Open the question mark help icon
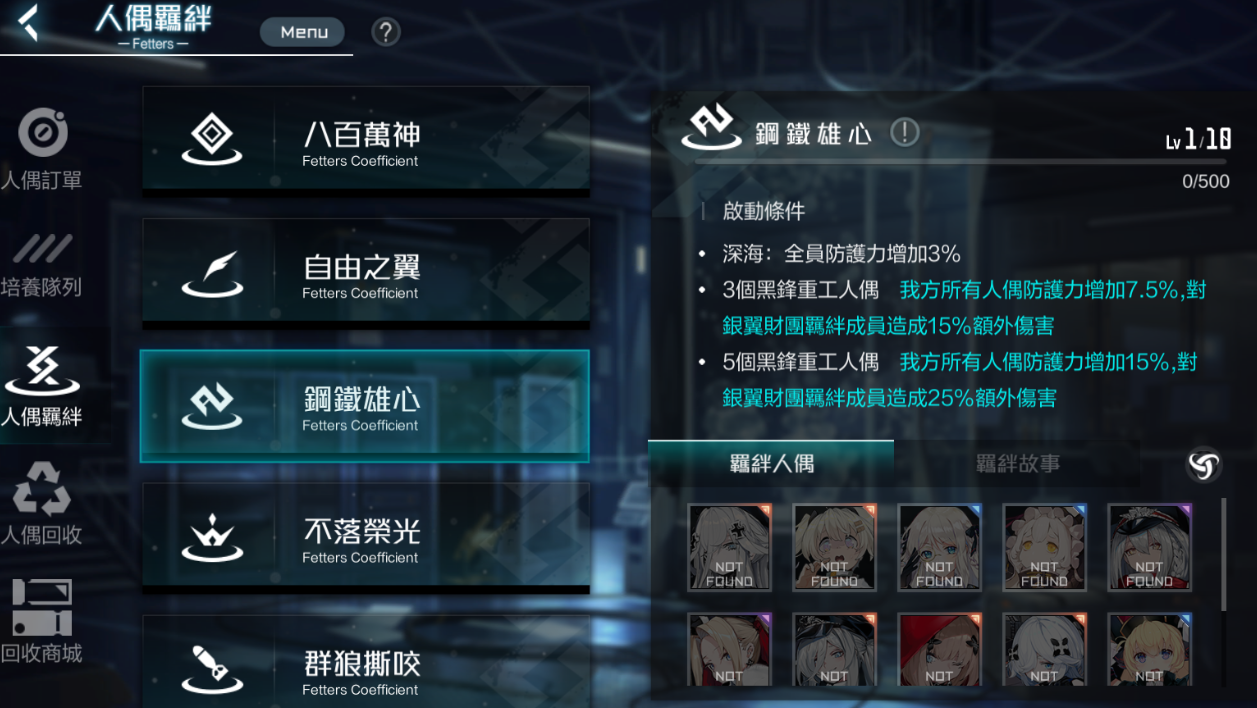Viewport: 1257px width, 708px height. coord(386,32)
